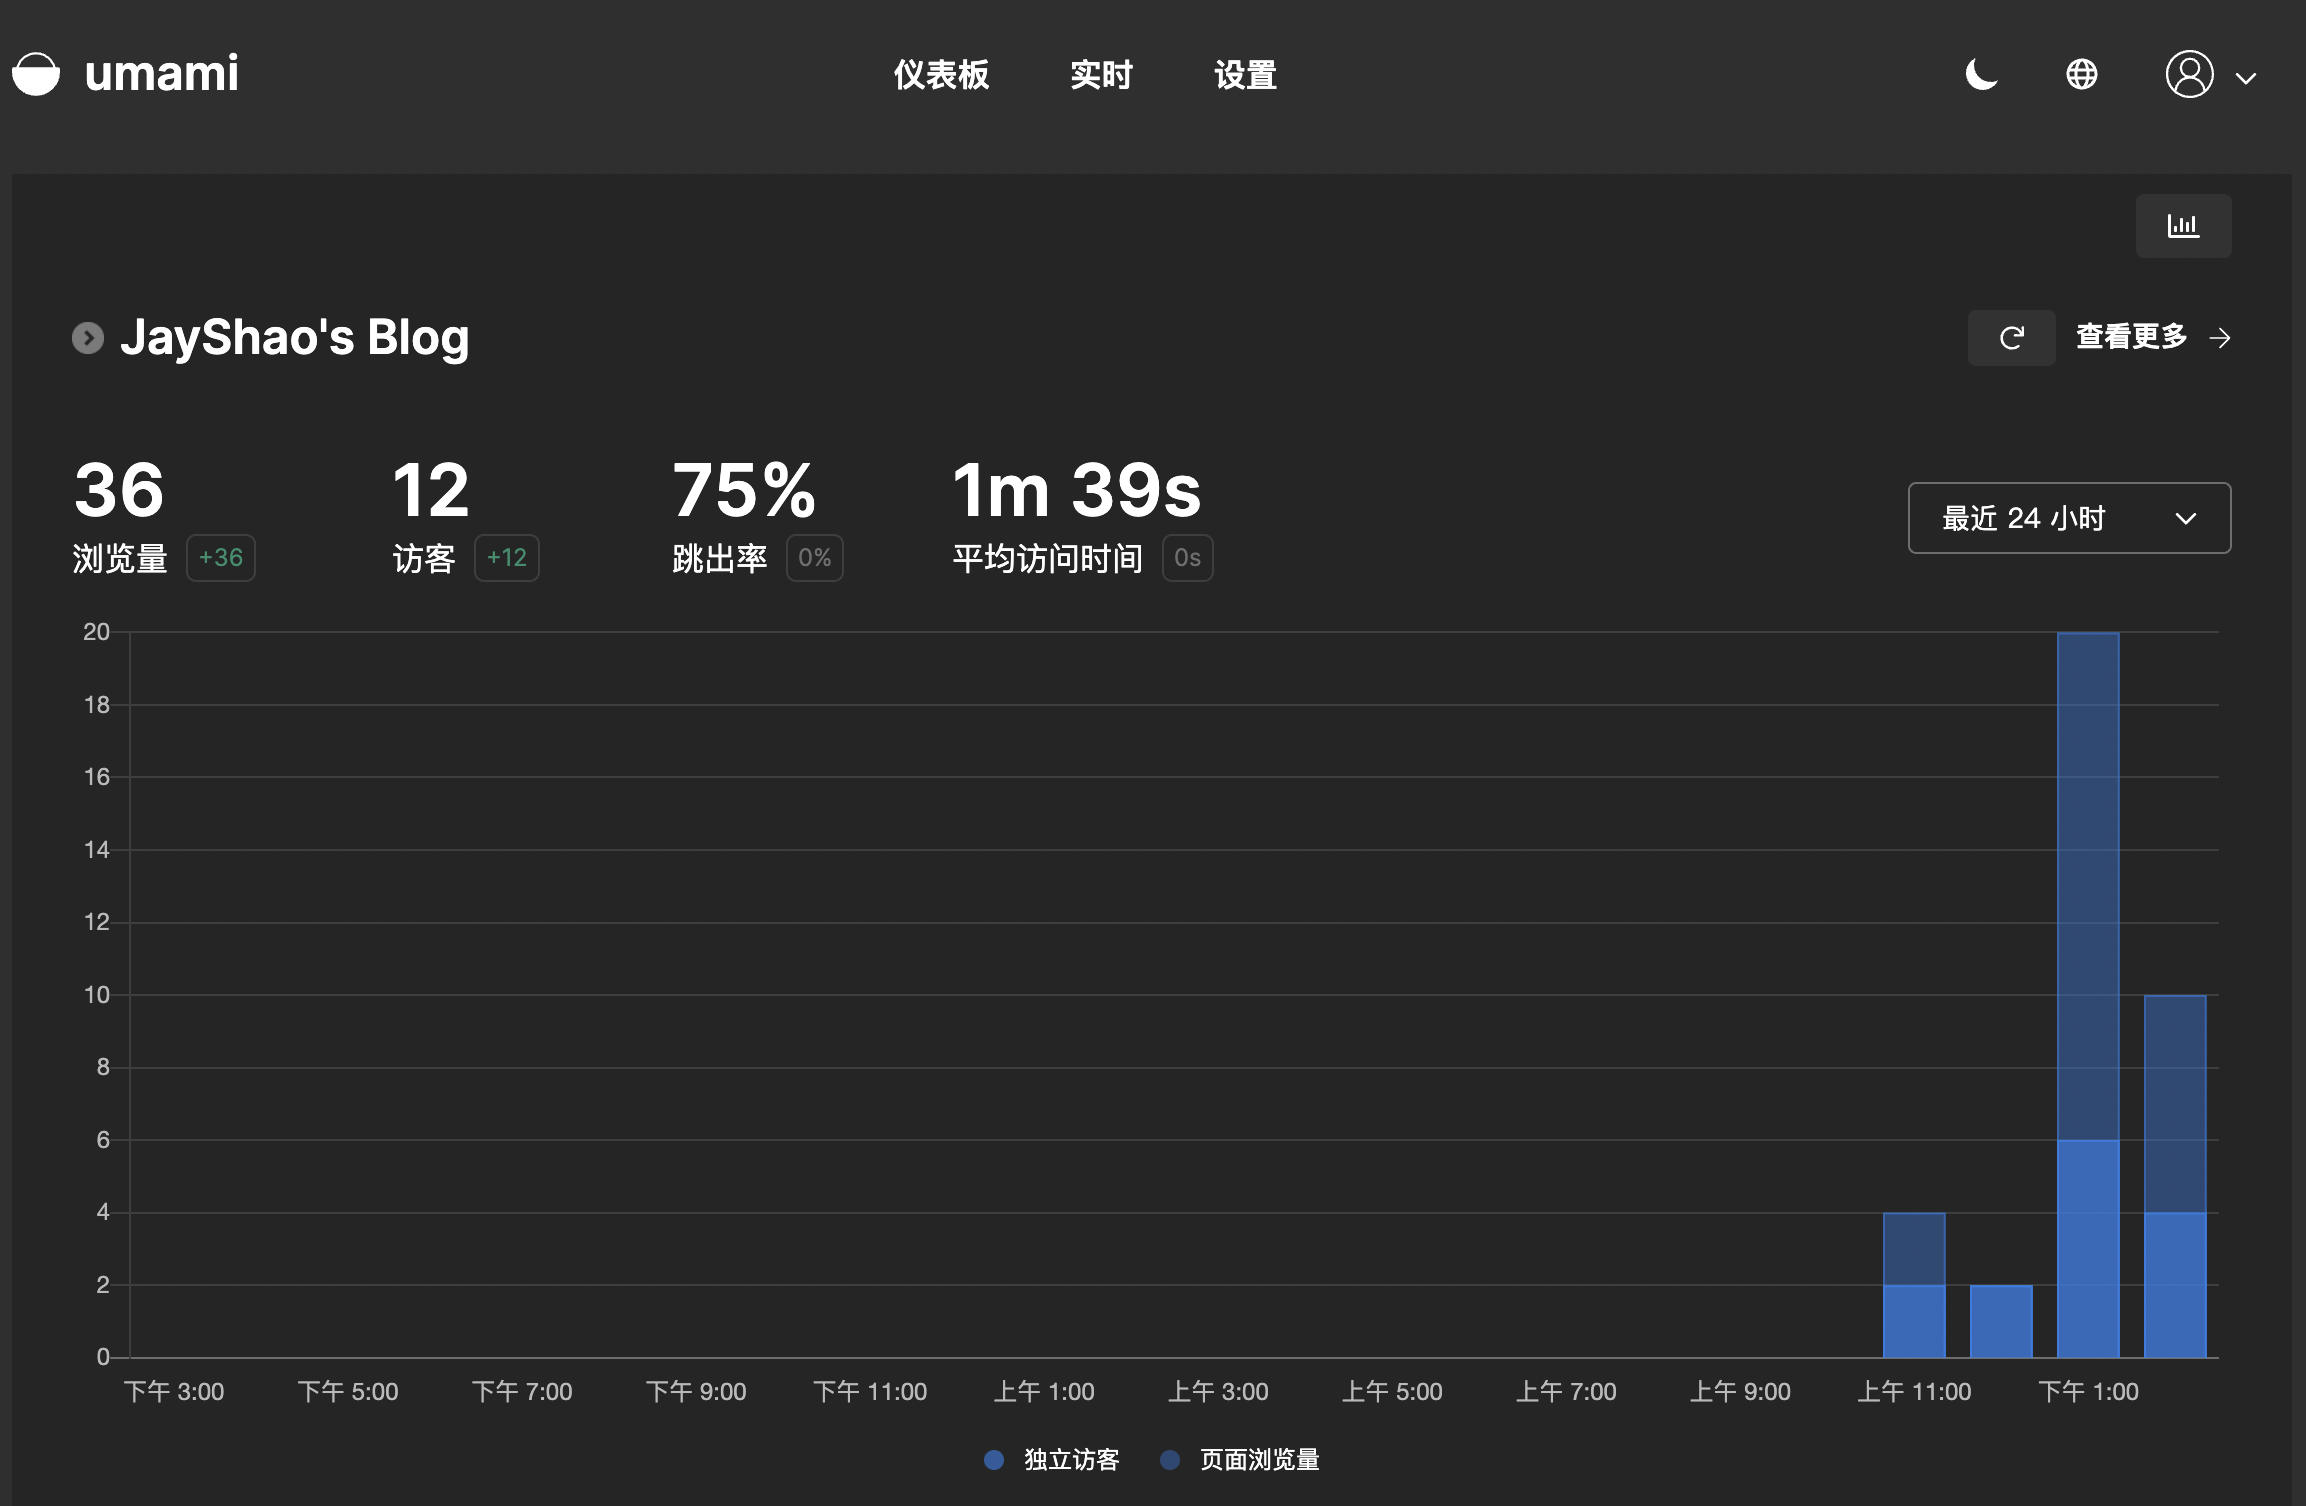The image size is (2306, 1506).
Task: Click the arrow next to 查看更多
Action: pos(2220,338)
